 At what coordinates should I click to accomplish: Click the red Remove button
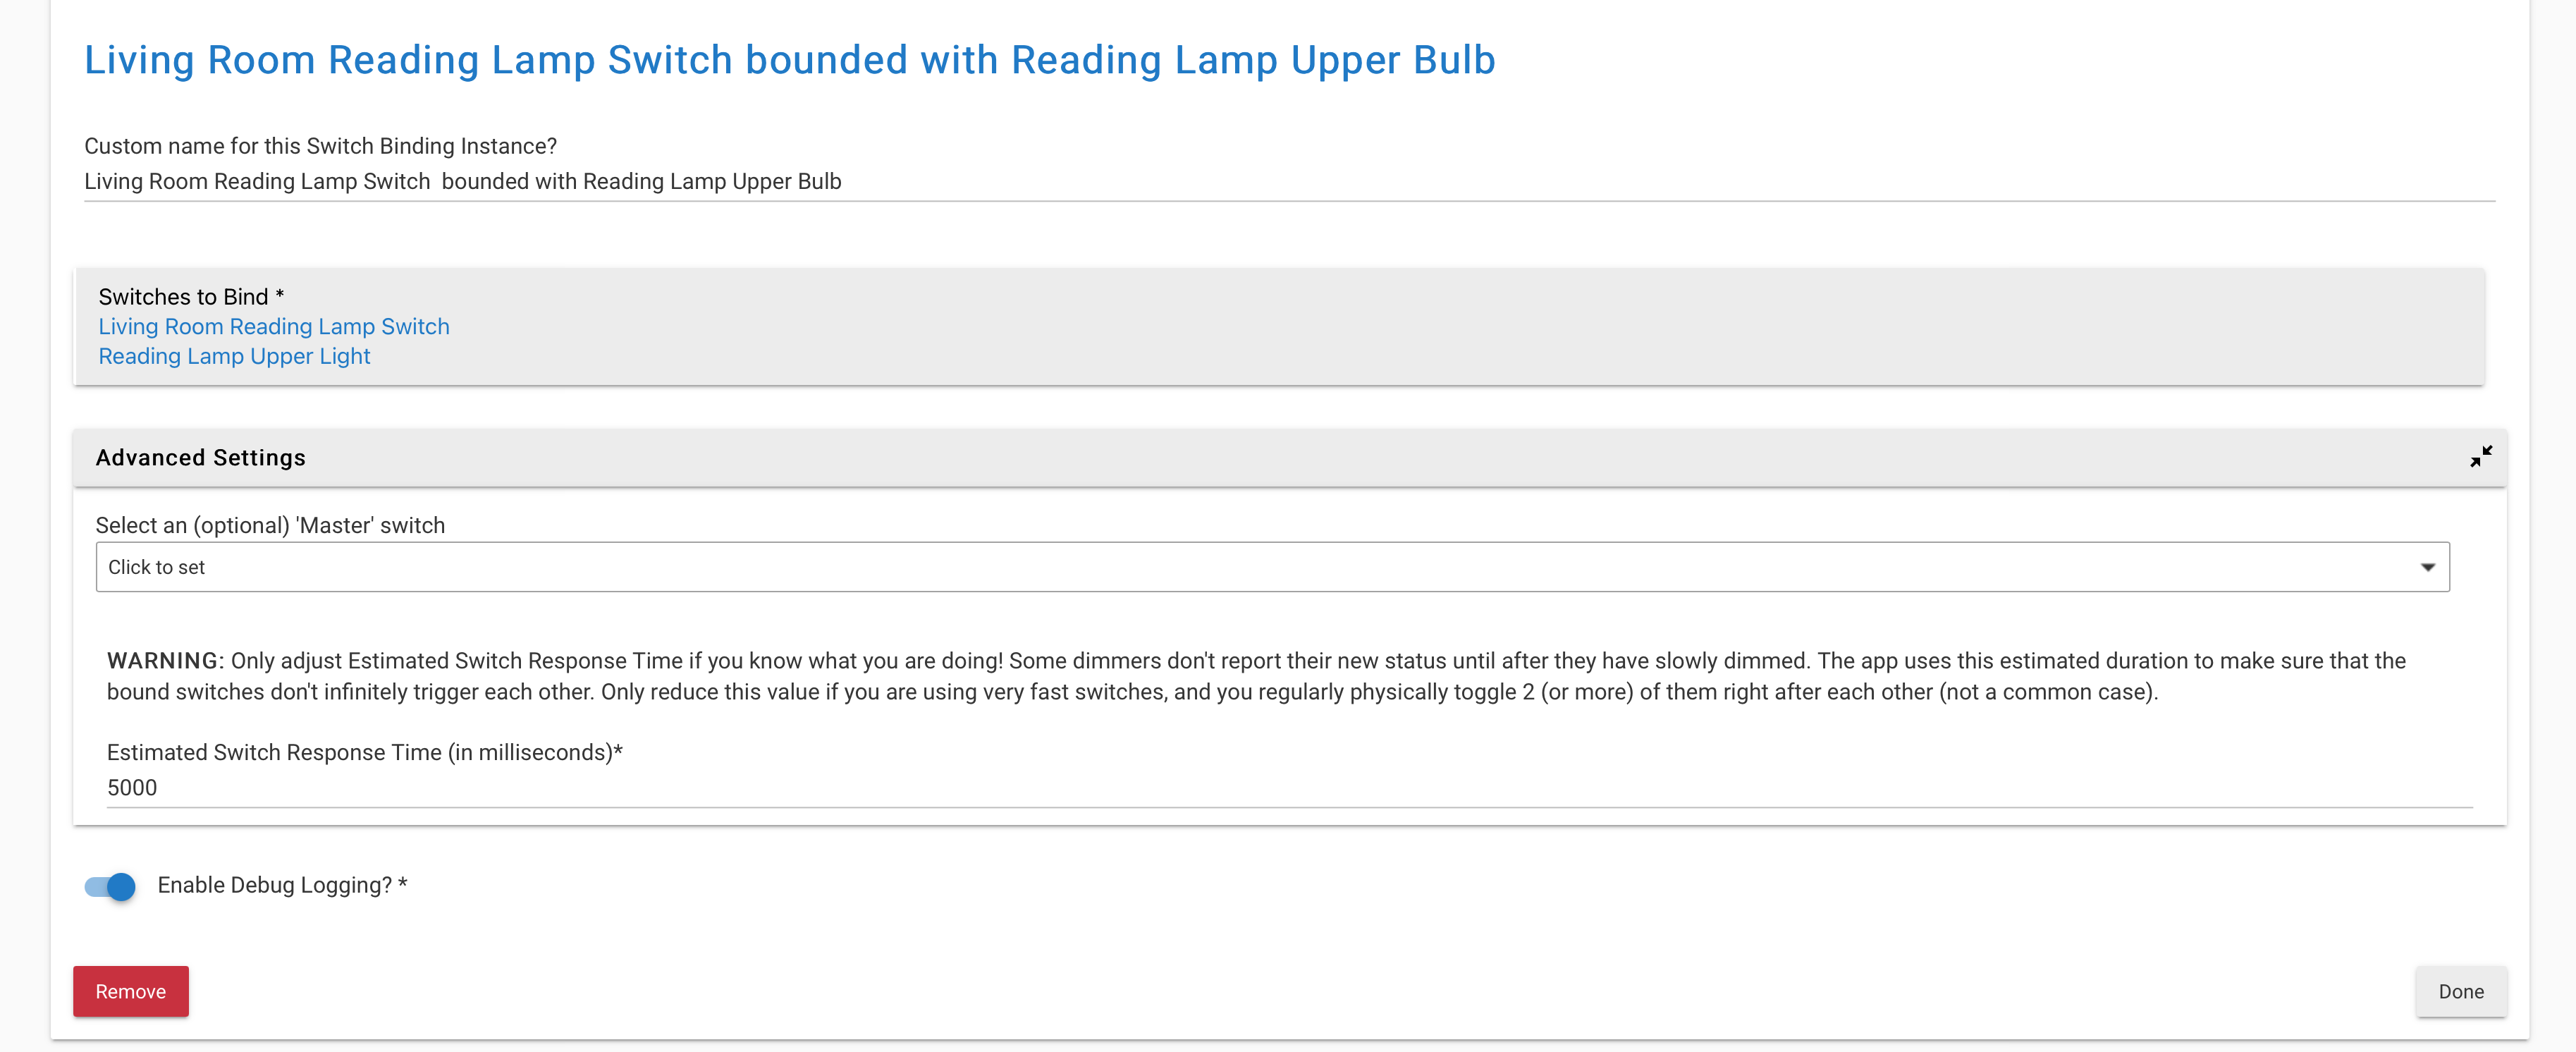[131, 991]
